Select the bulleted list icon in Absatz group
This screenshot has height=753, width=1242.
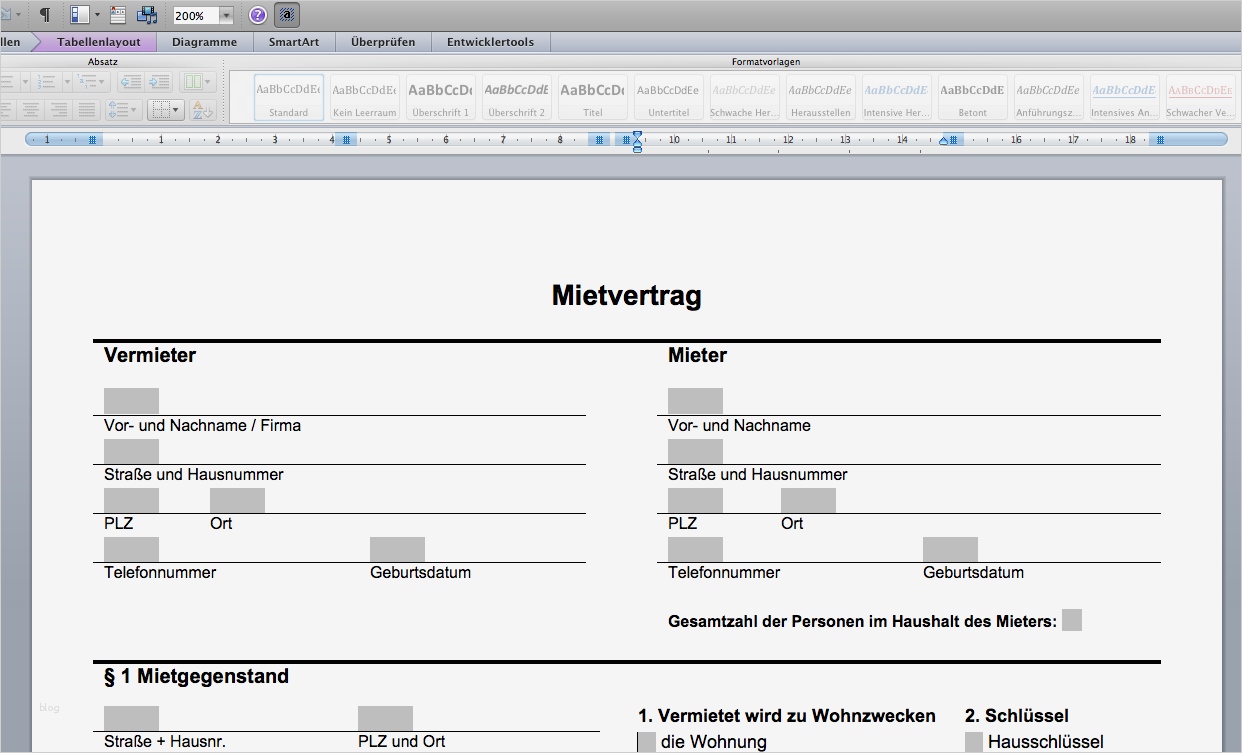point(7,81)
